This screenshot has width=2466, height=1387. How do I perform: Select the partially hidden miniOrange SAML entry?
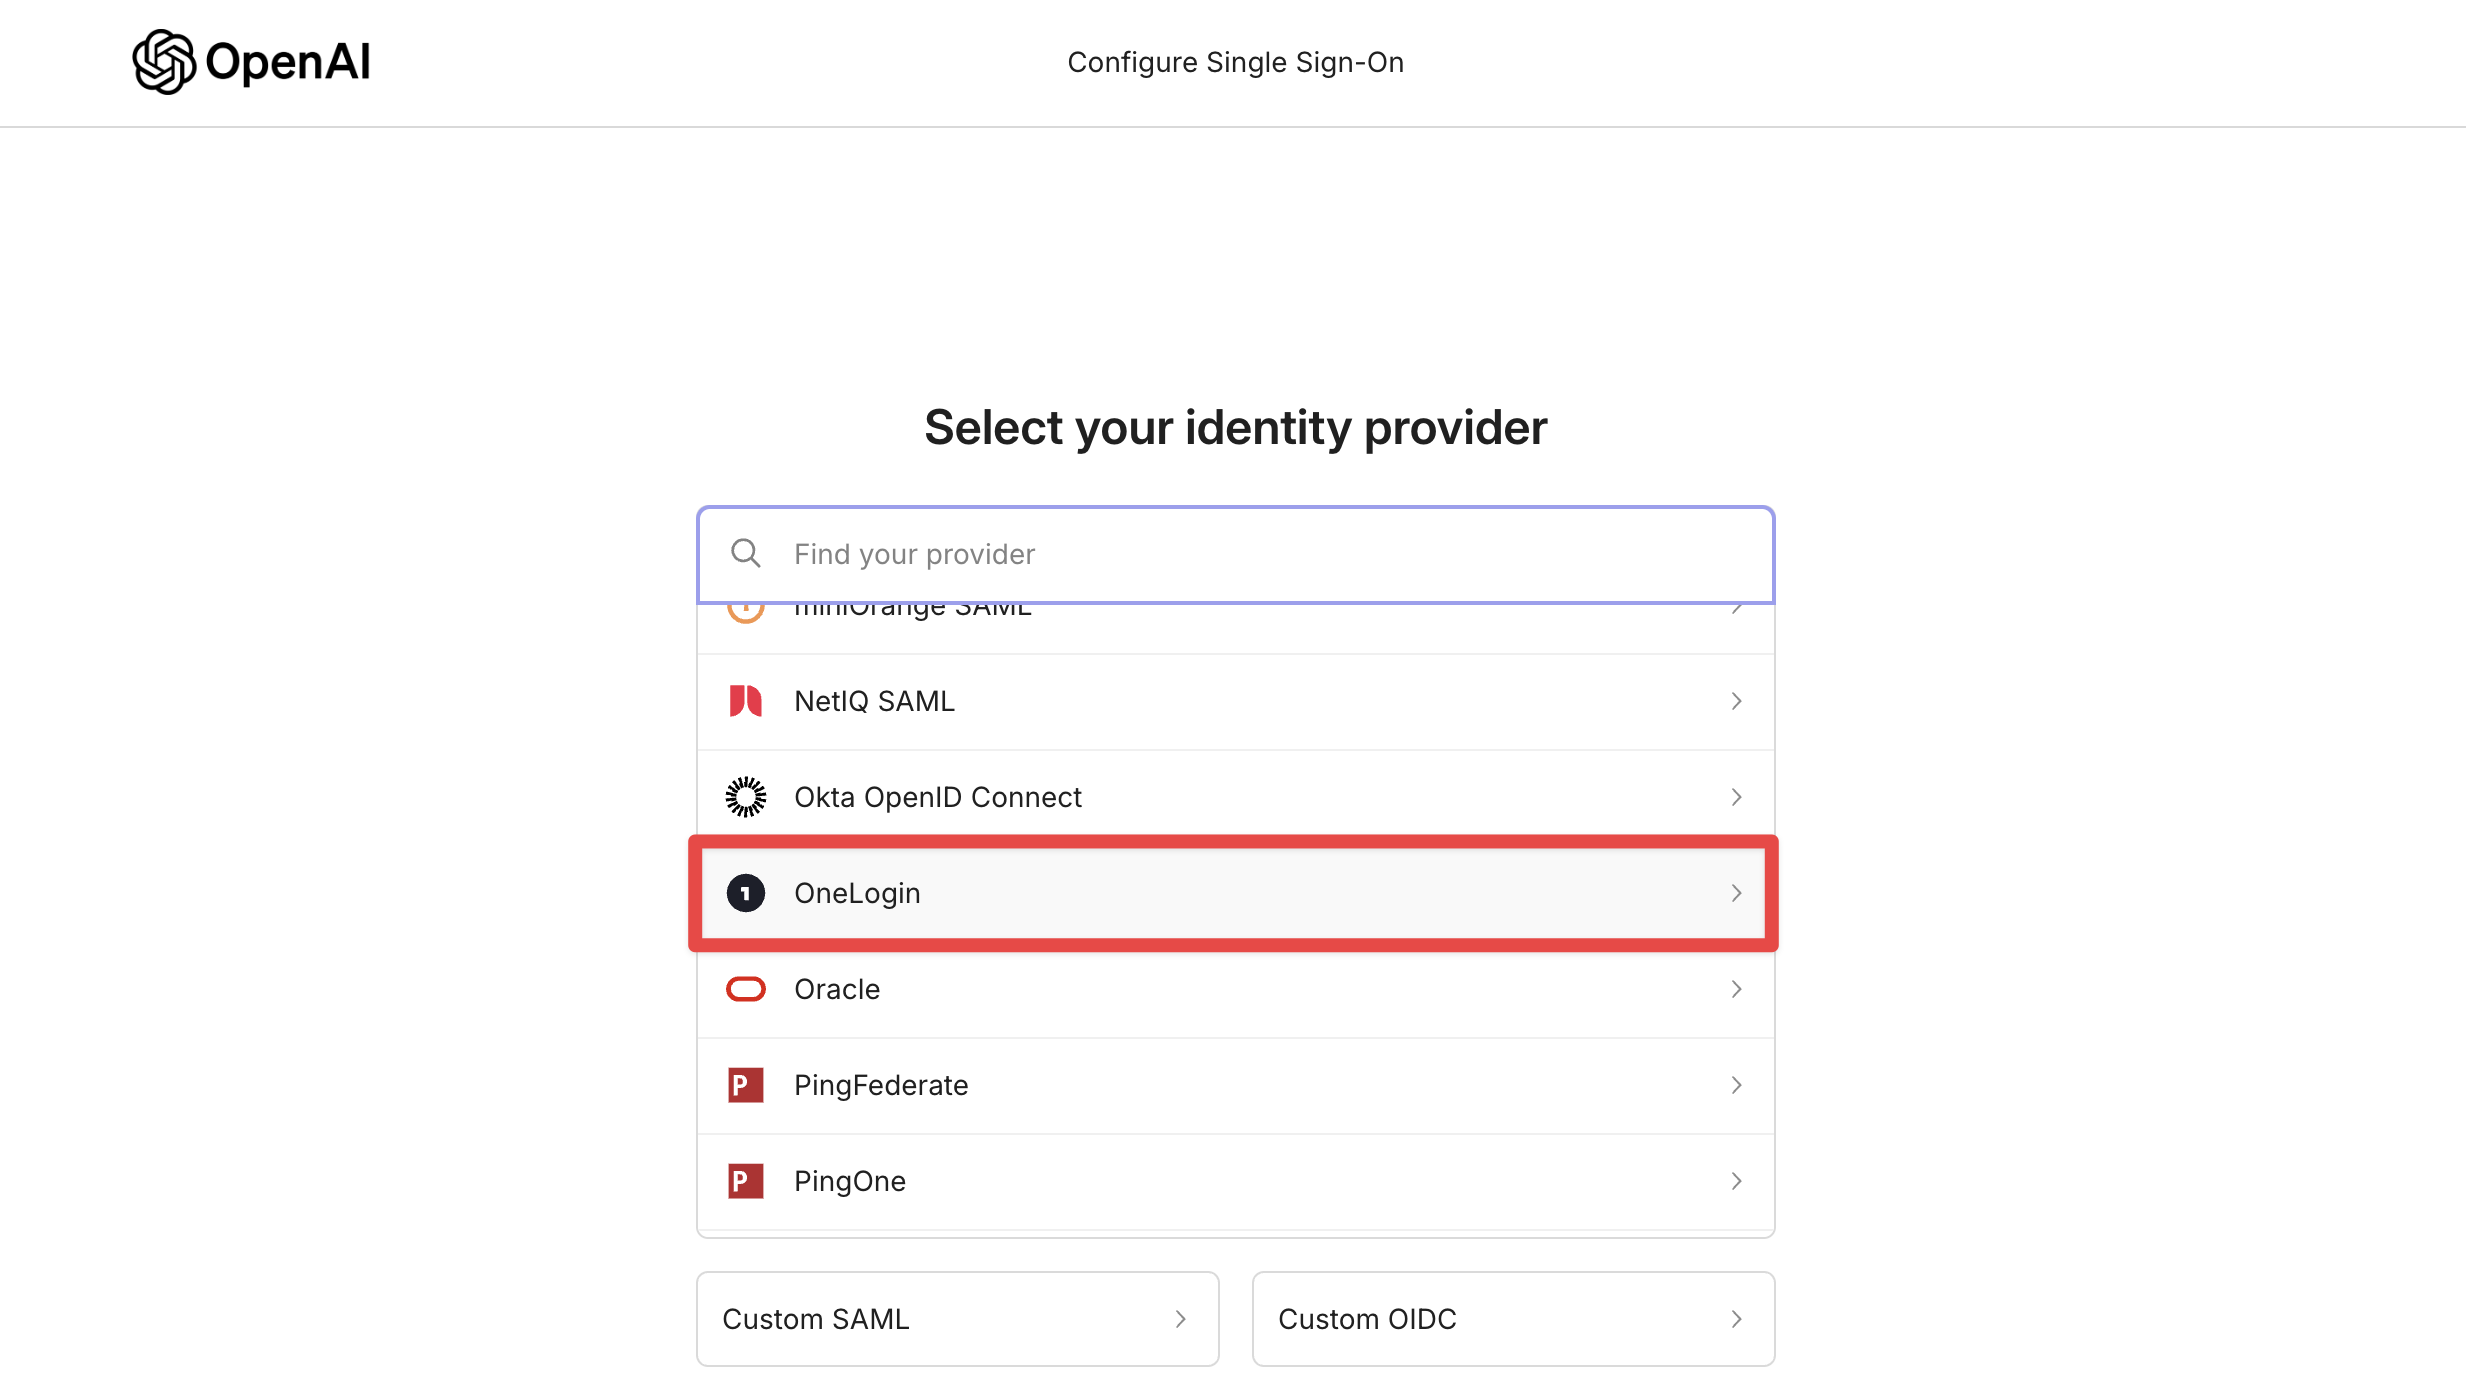pos(1235,628)
